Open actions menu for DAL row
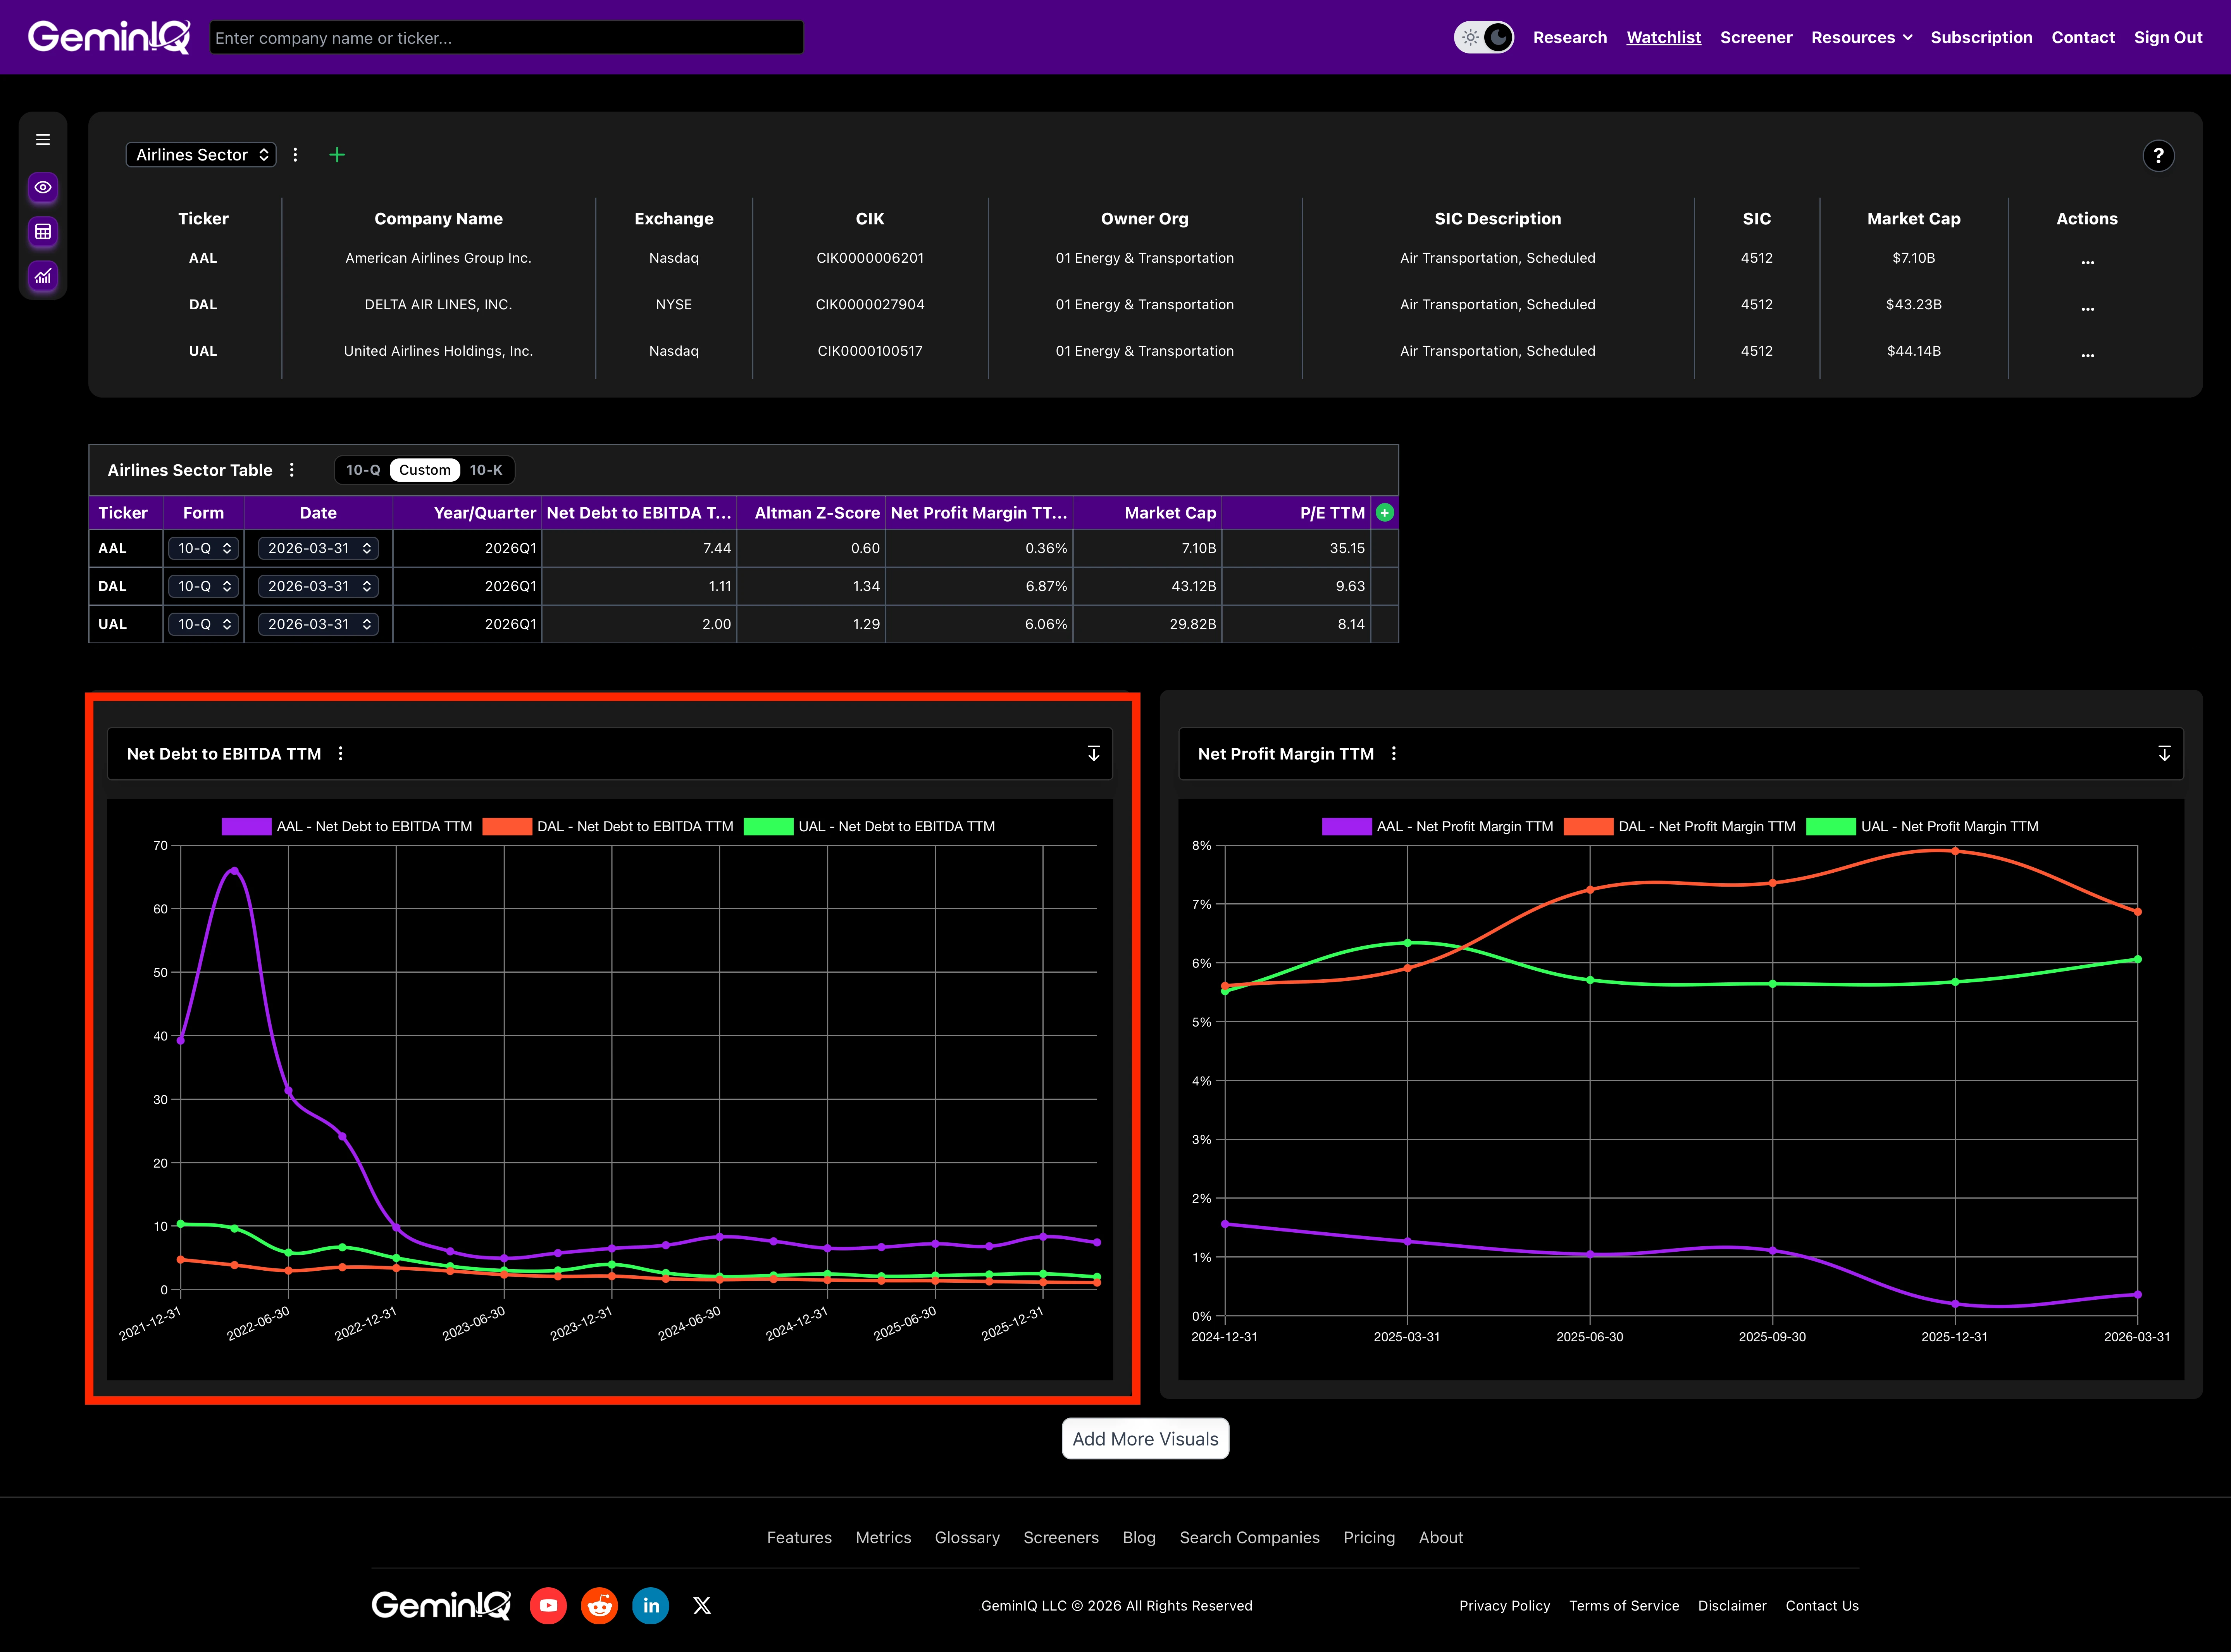The image size is (2231, 1652). point(2087,308)
